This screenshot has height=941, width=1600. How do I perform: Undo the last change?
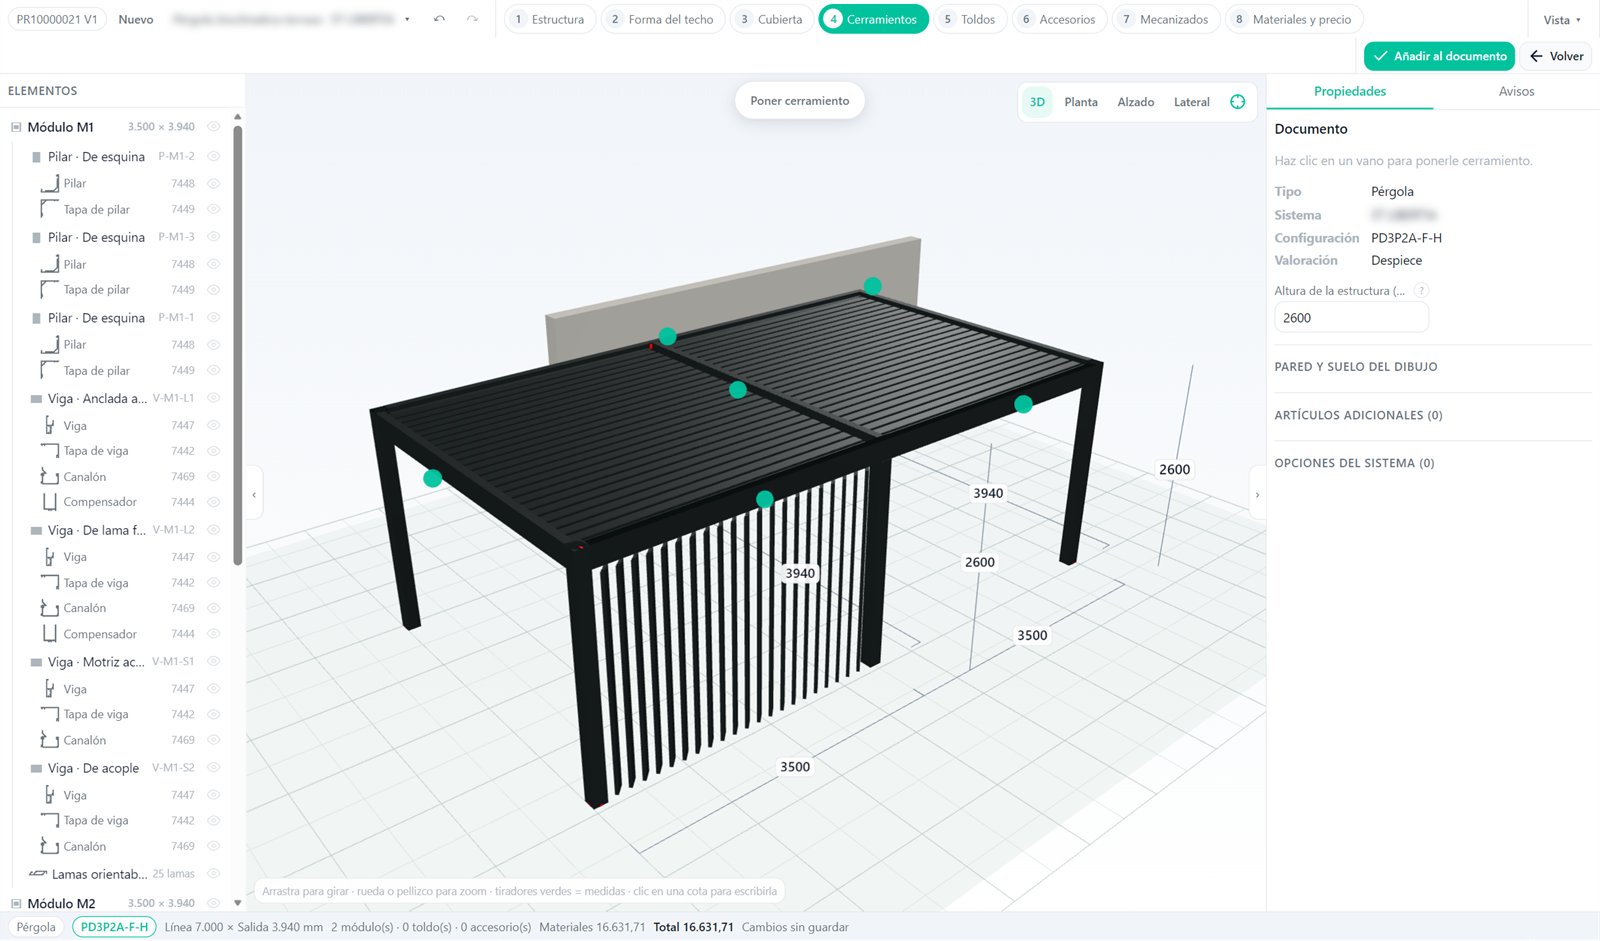tap(439, 19)
